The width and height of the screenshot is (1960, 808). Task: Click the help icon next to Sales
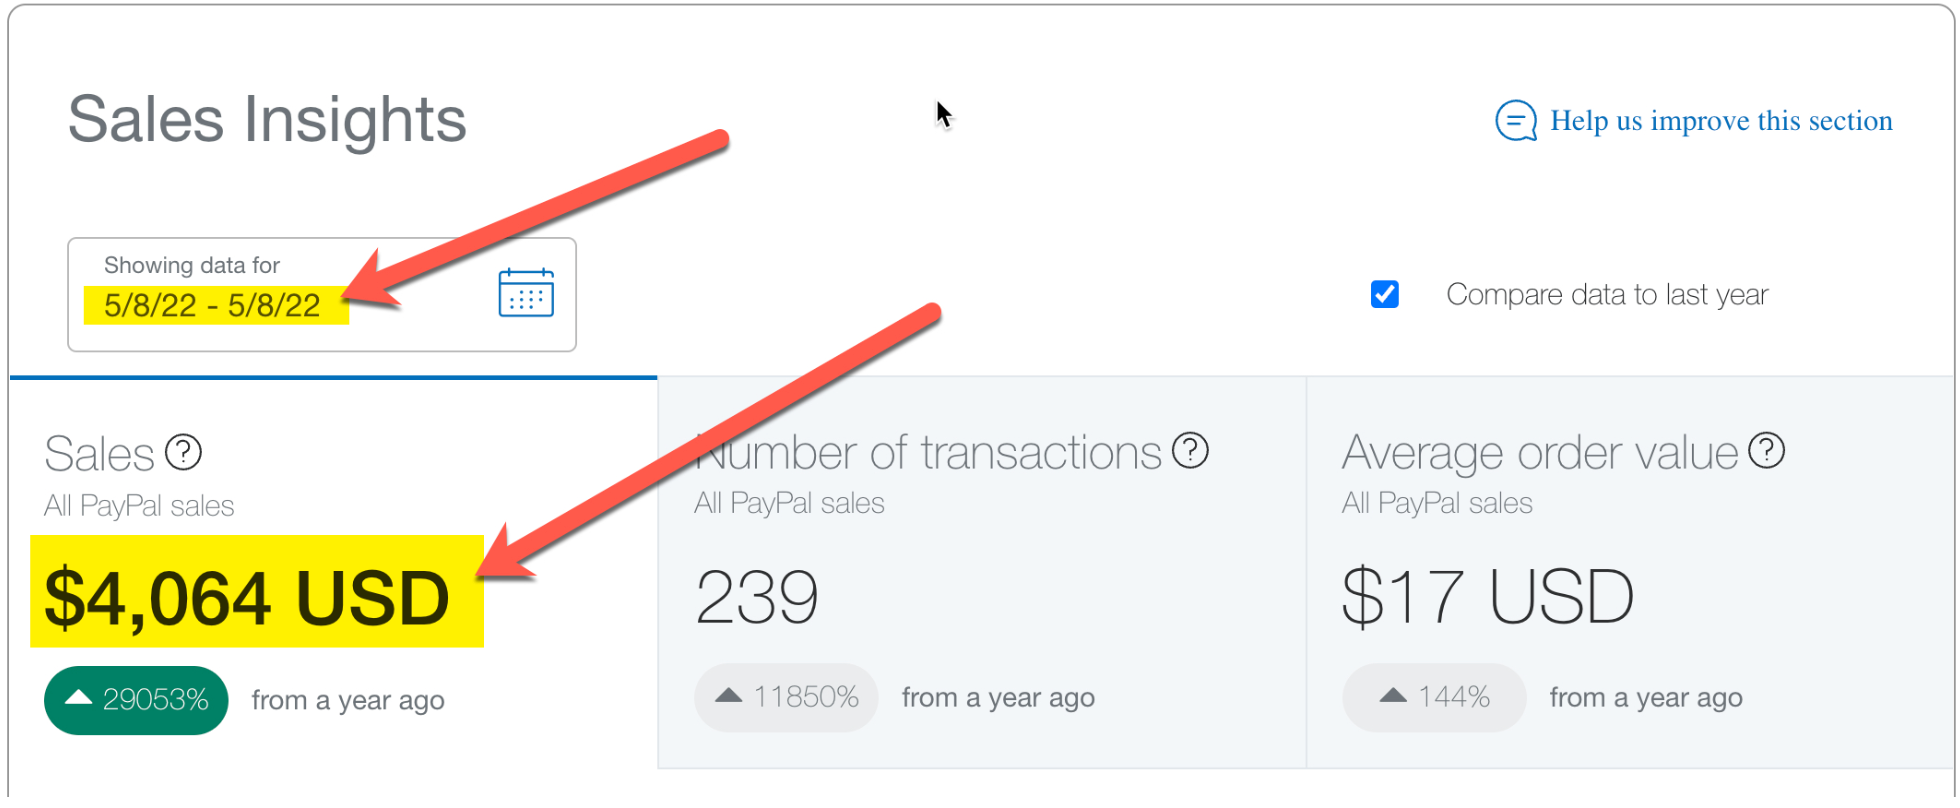[x=183, y=452]
